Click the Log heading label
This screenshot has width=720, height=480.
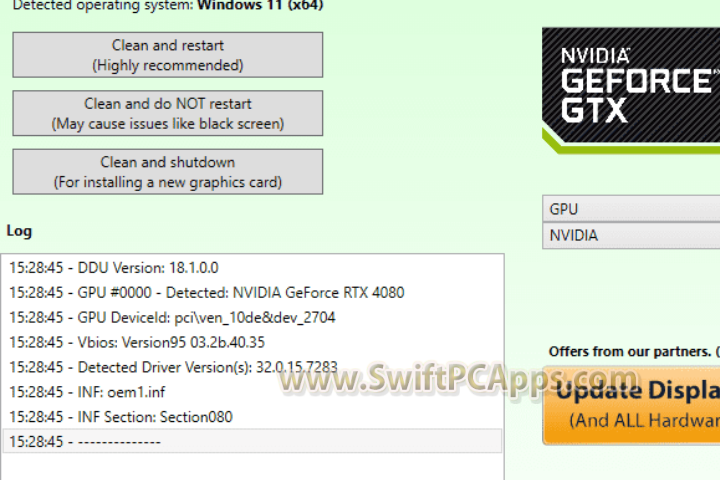[19, 231]
